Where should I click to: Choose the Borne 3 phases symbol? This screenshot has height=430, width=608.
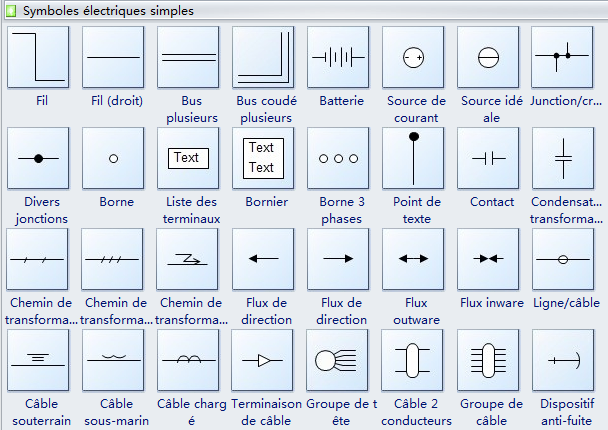click(338, 158)
